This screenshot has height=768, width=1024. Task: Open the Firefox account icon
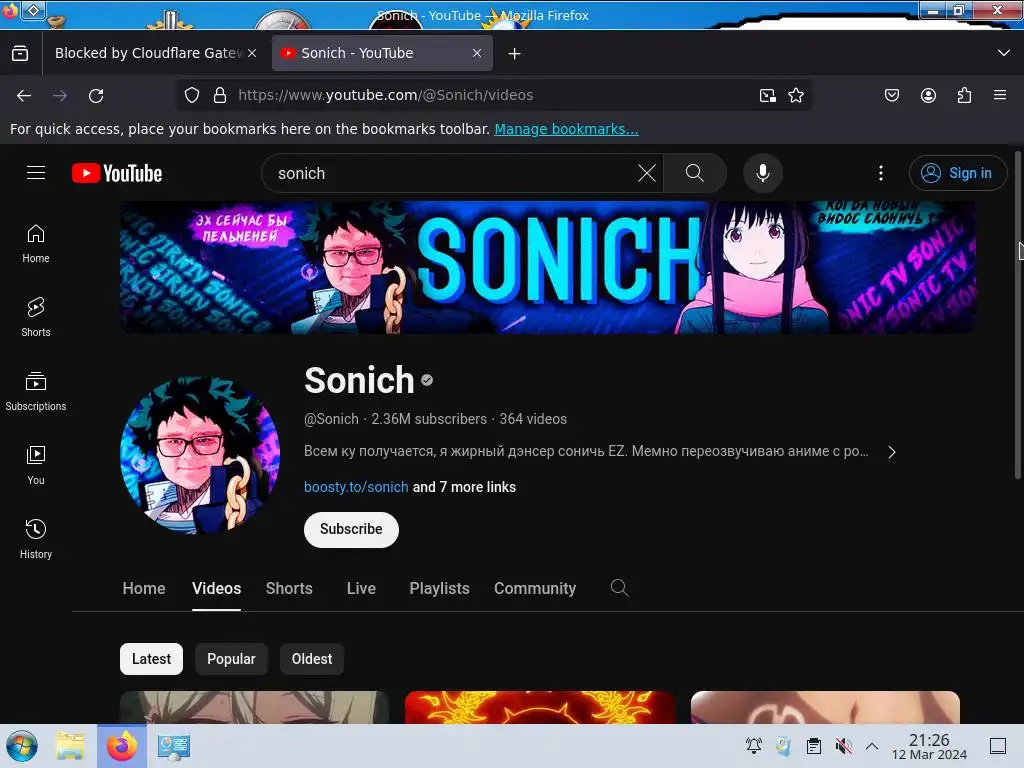tap(928, 95)
